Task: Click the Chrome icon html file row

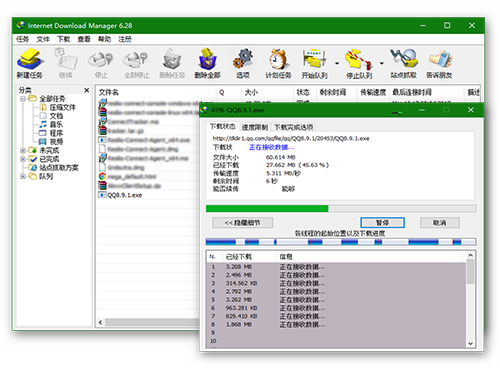Action: [127, 176]
